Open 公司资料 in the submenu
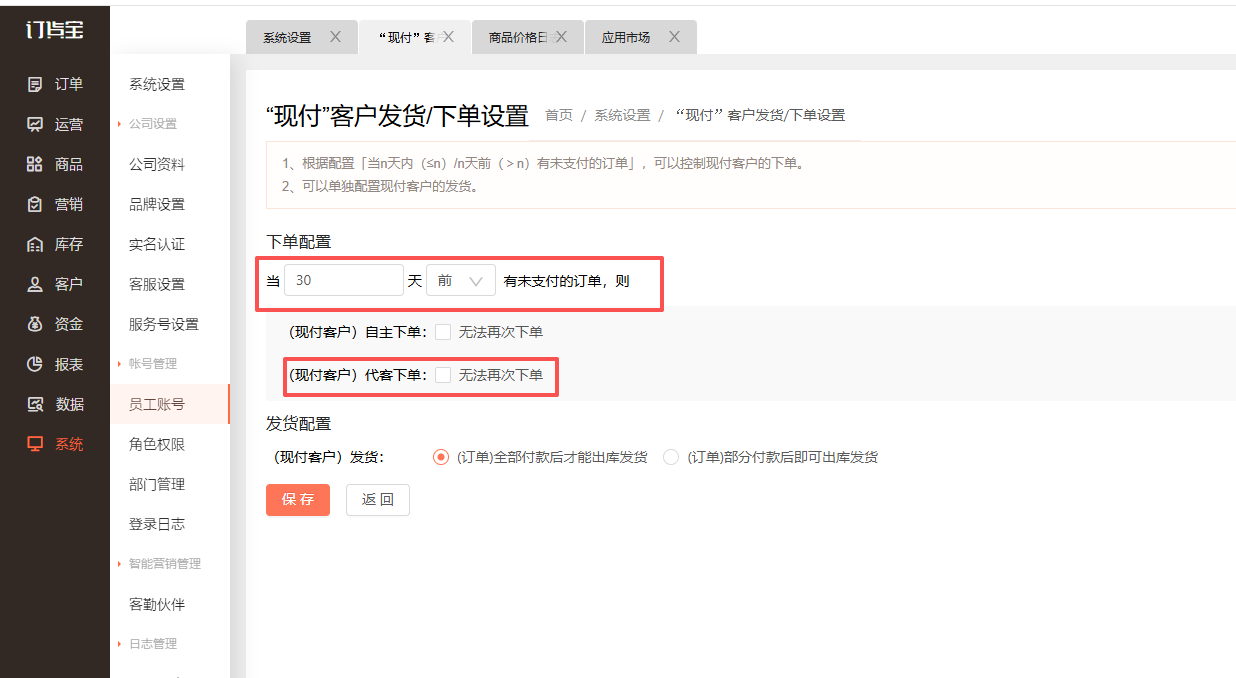Screen dimensions: 1236x678 (x=157, y=165)
